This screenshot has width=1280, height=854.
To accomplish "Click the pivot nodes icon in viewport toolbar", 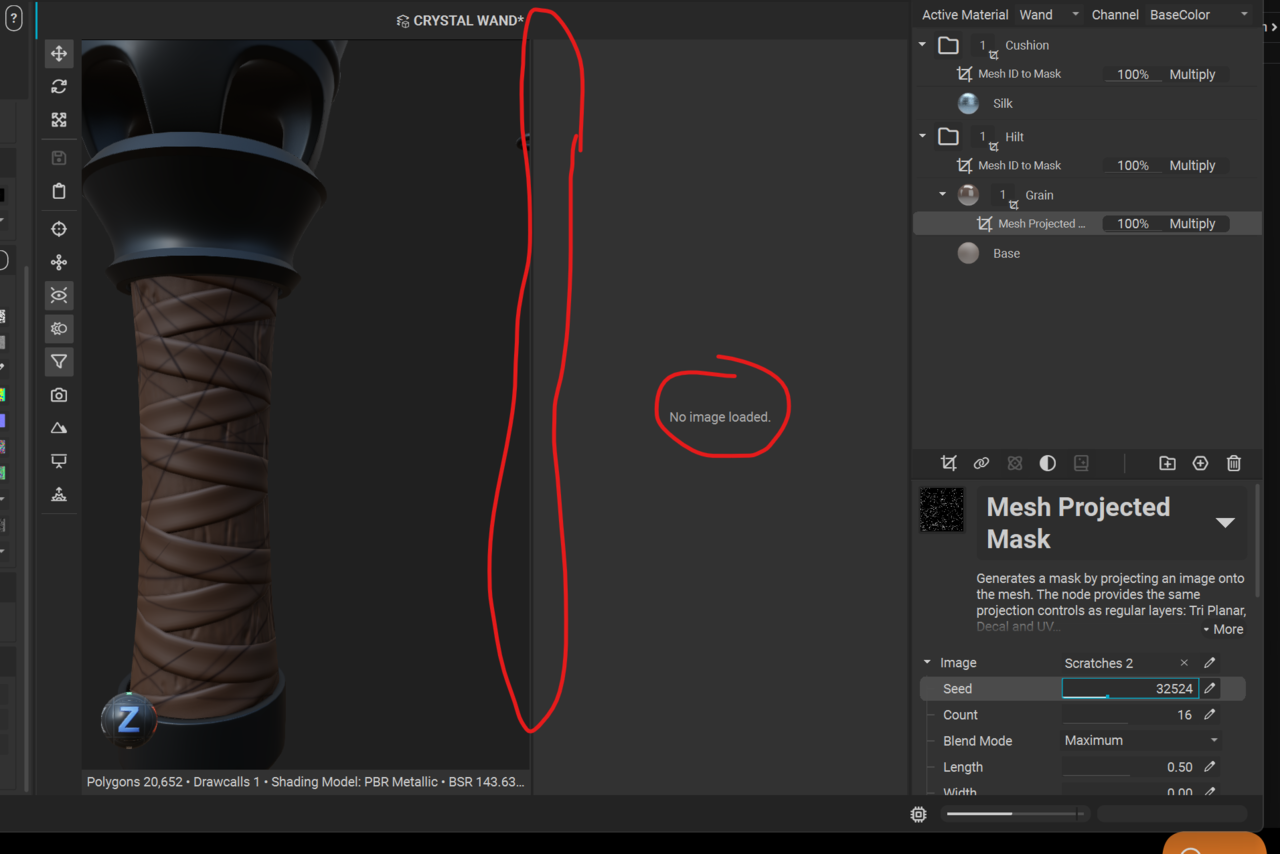I will 59,262.
